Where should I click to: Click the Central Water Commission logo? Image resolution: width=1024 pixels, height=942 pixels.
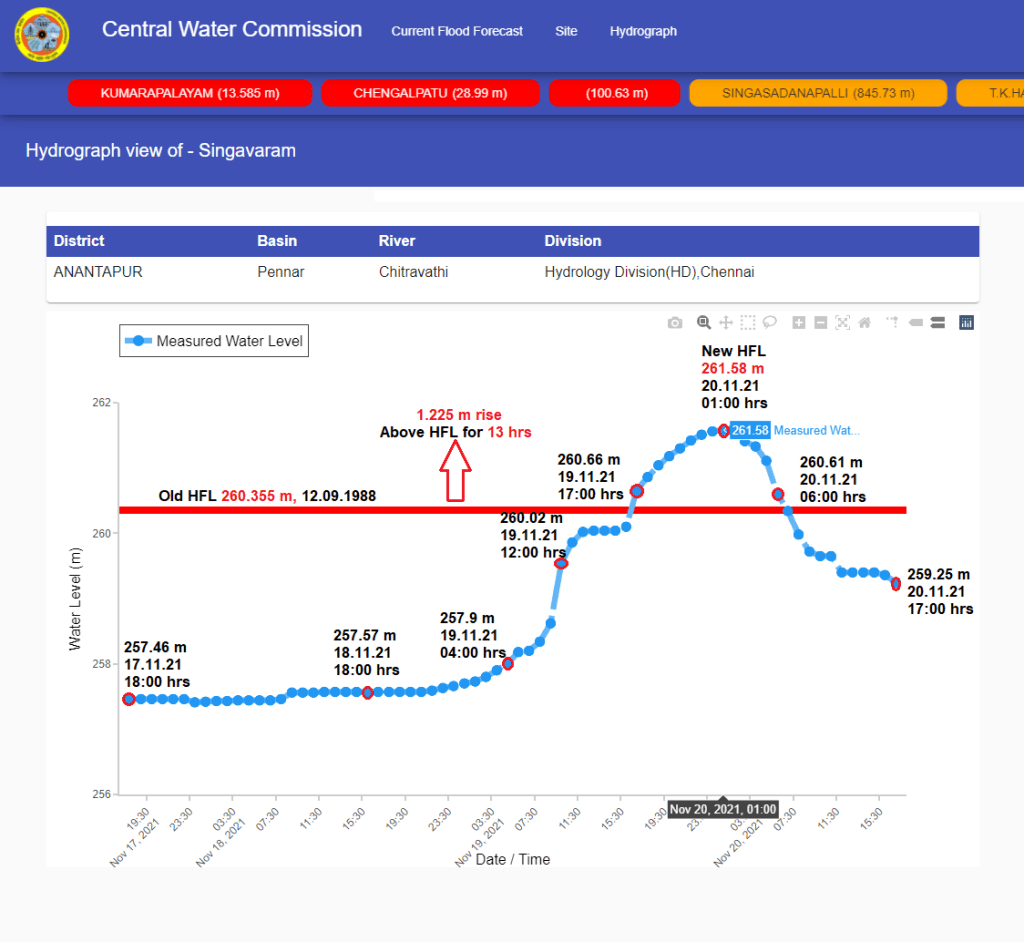click(42, 34)
